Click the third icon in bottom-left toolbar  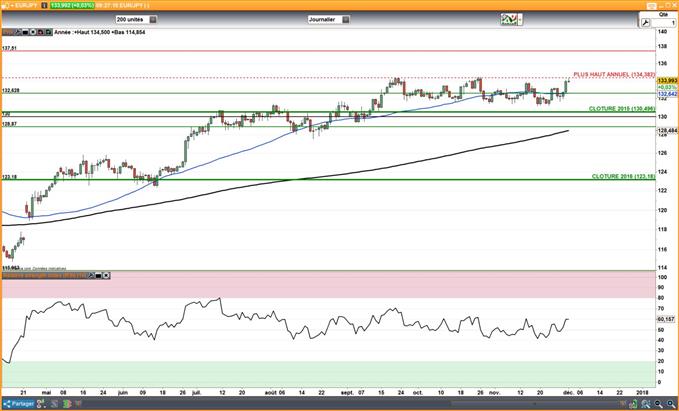[54, 404]
